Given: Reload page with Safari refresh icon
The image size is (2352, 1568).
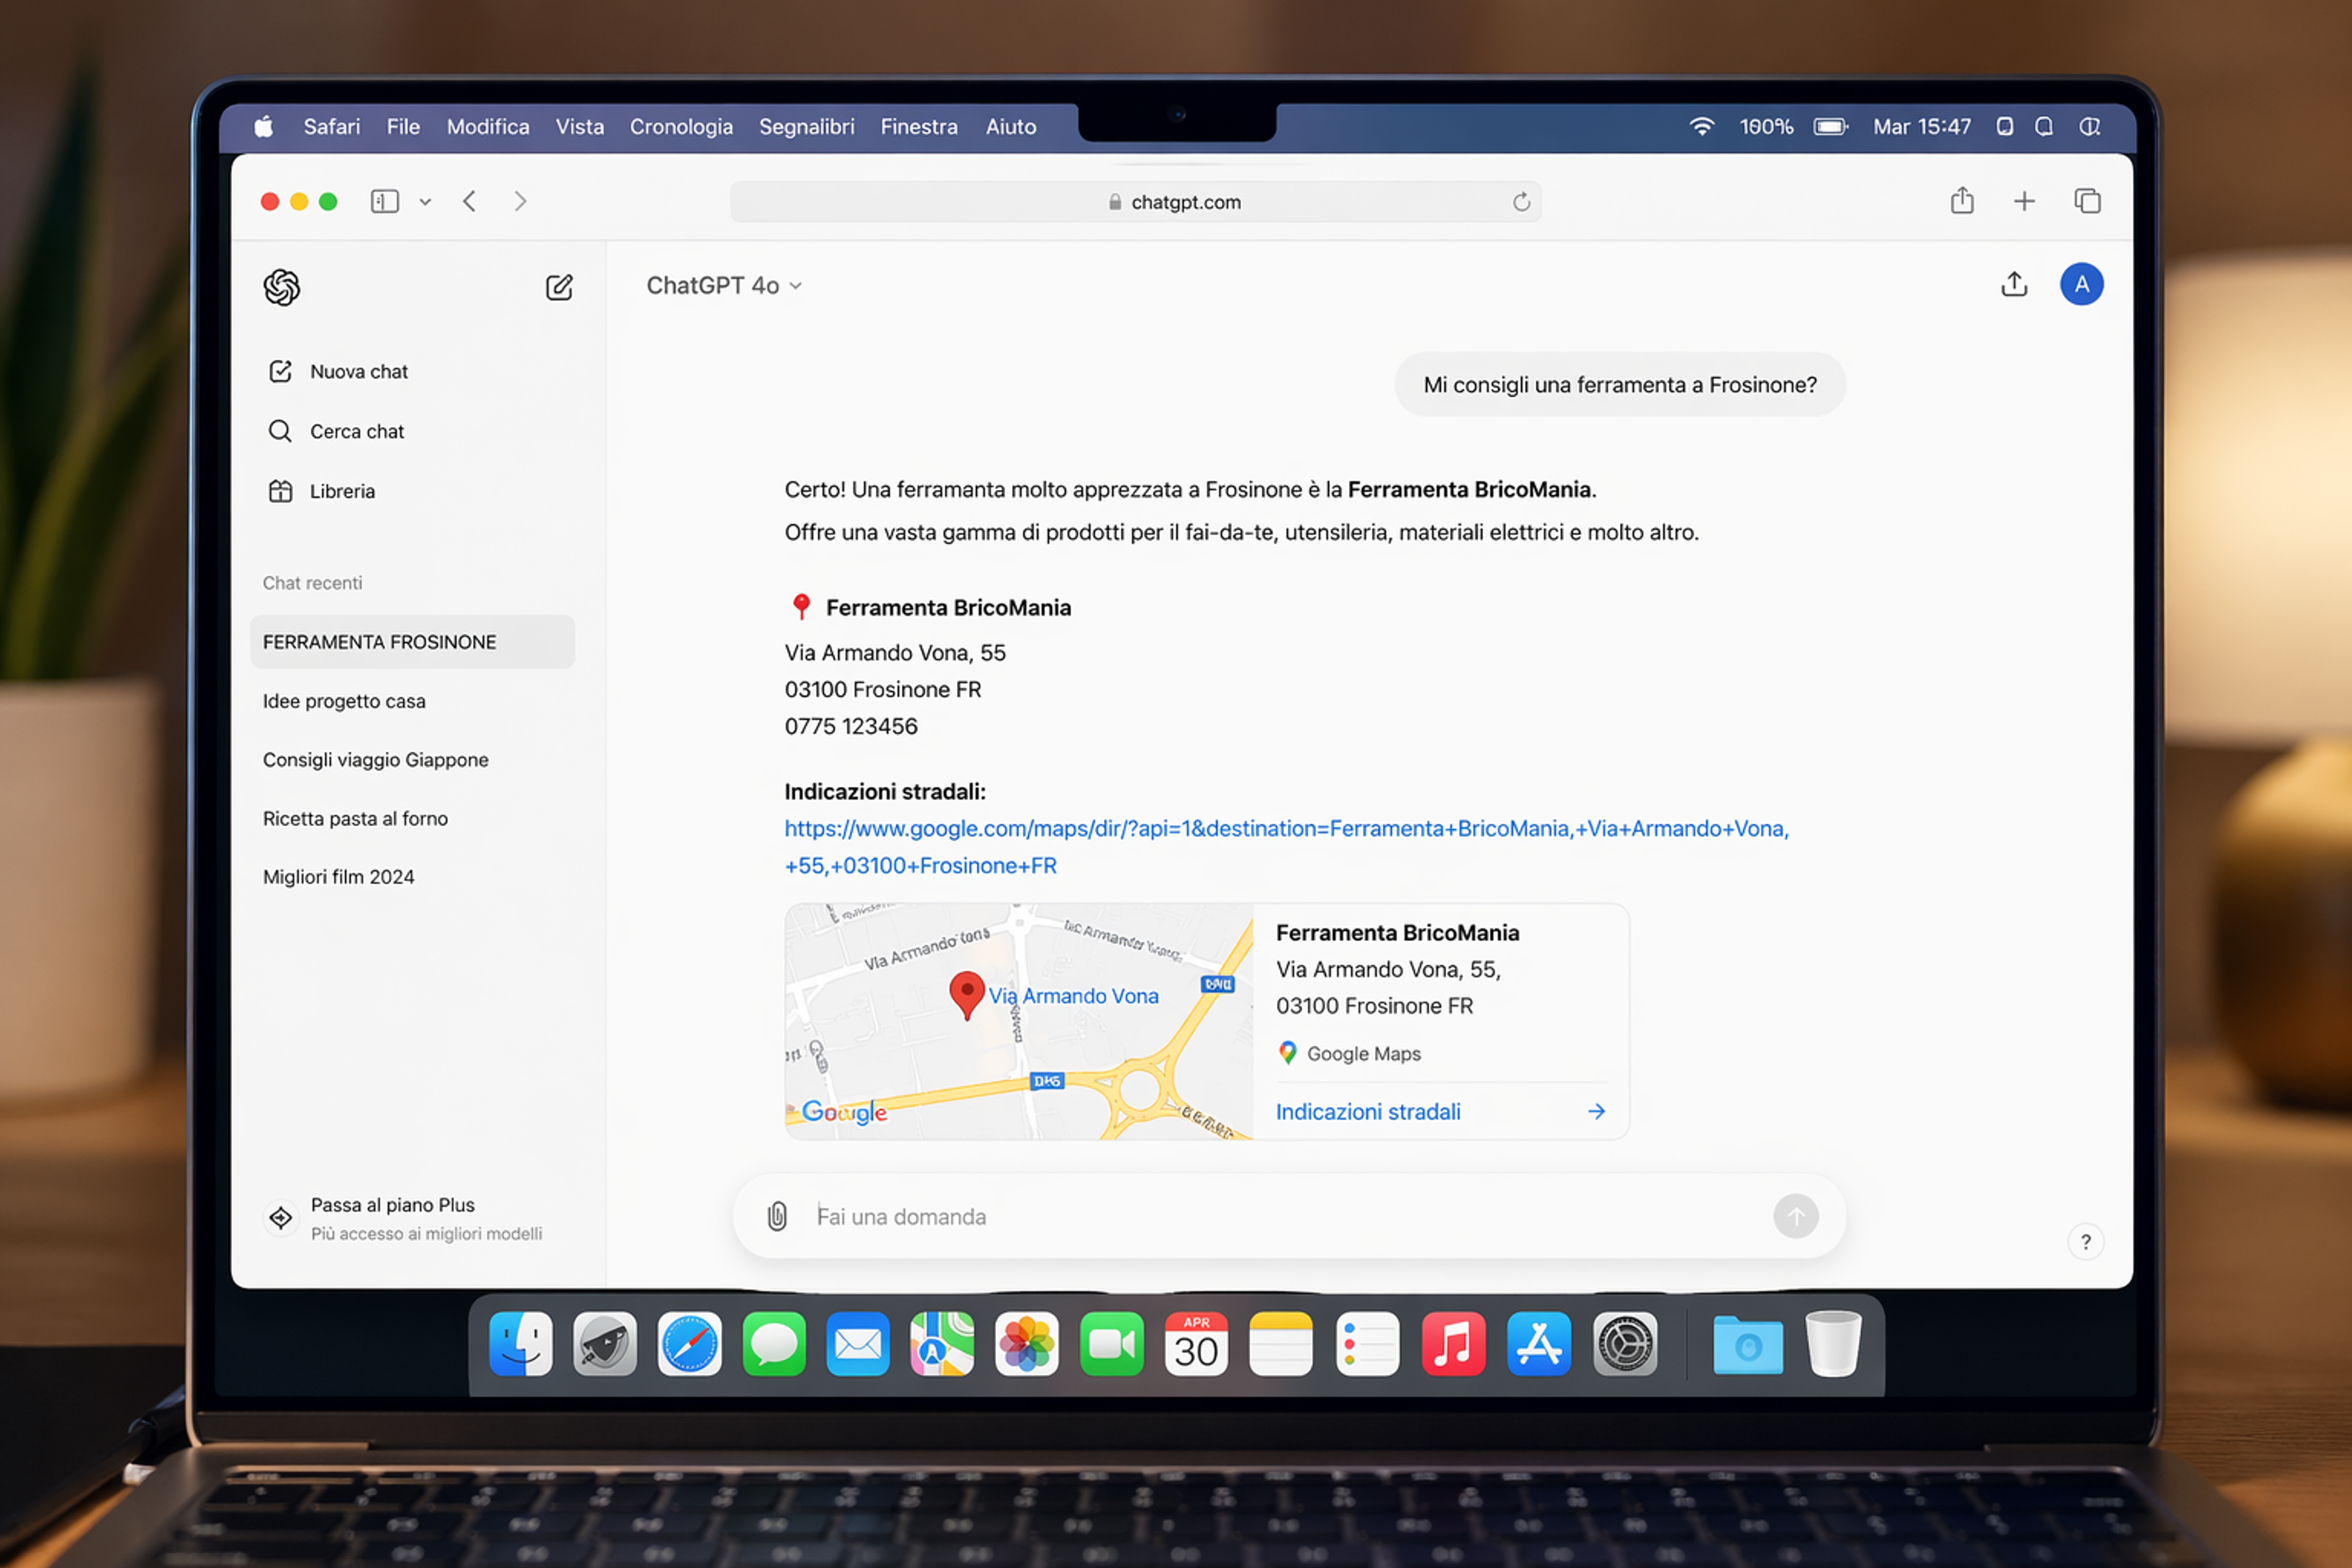Looking at the screenshot, I should [1521, 202].
